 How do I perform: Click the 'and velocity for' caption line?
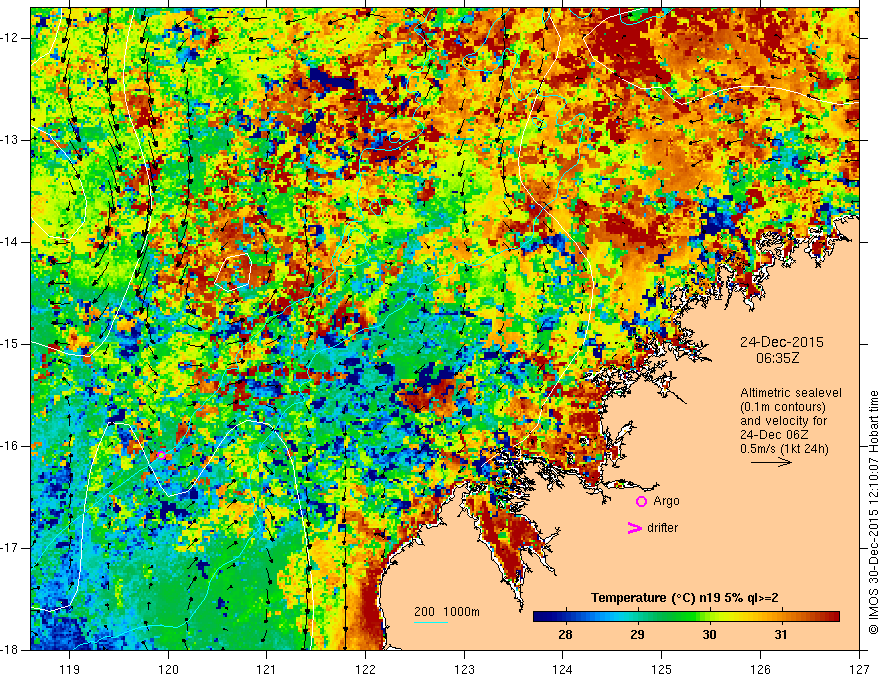tap(783, 421)
